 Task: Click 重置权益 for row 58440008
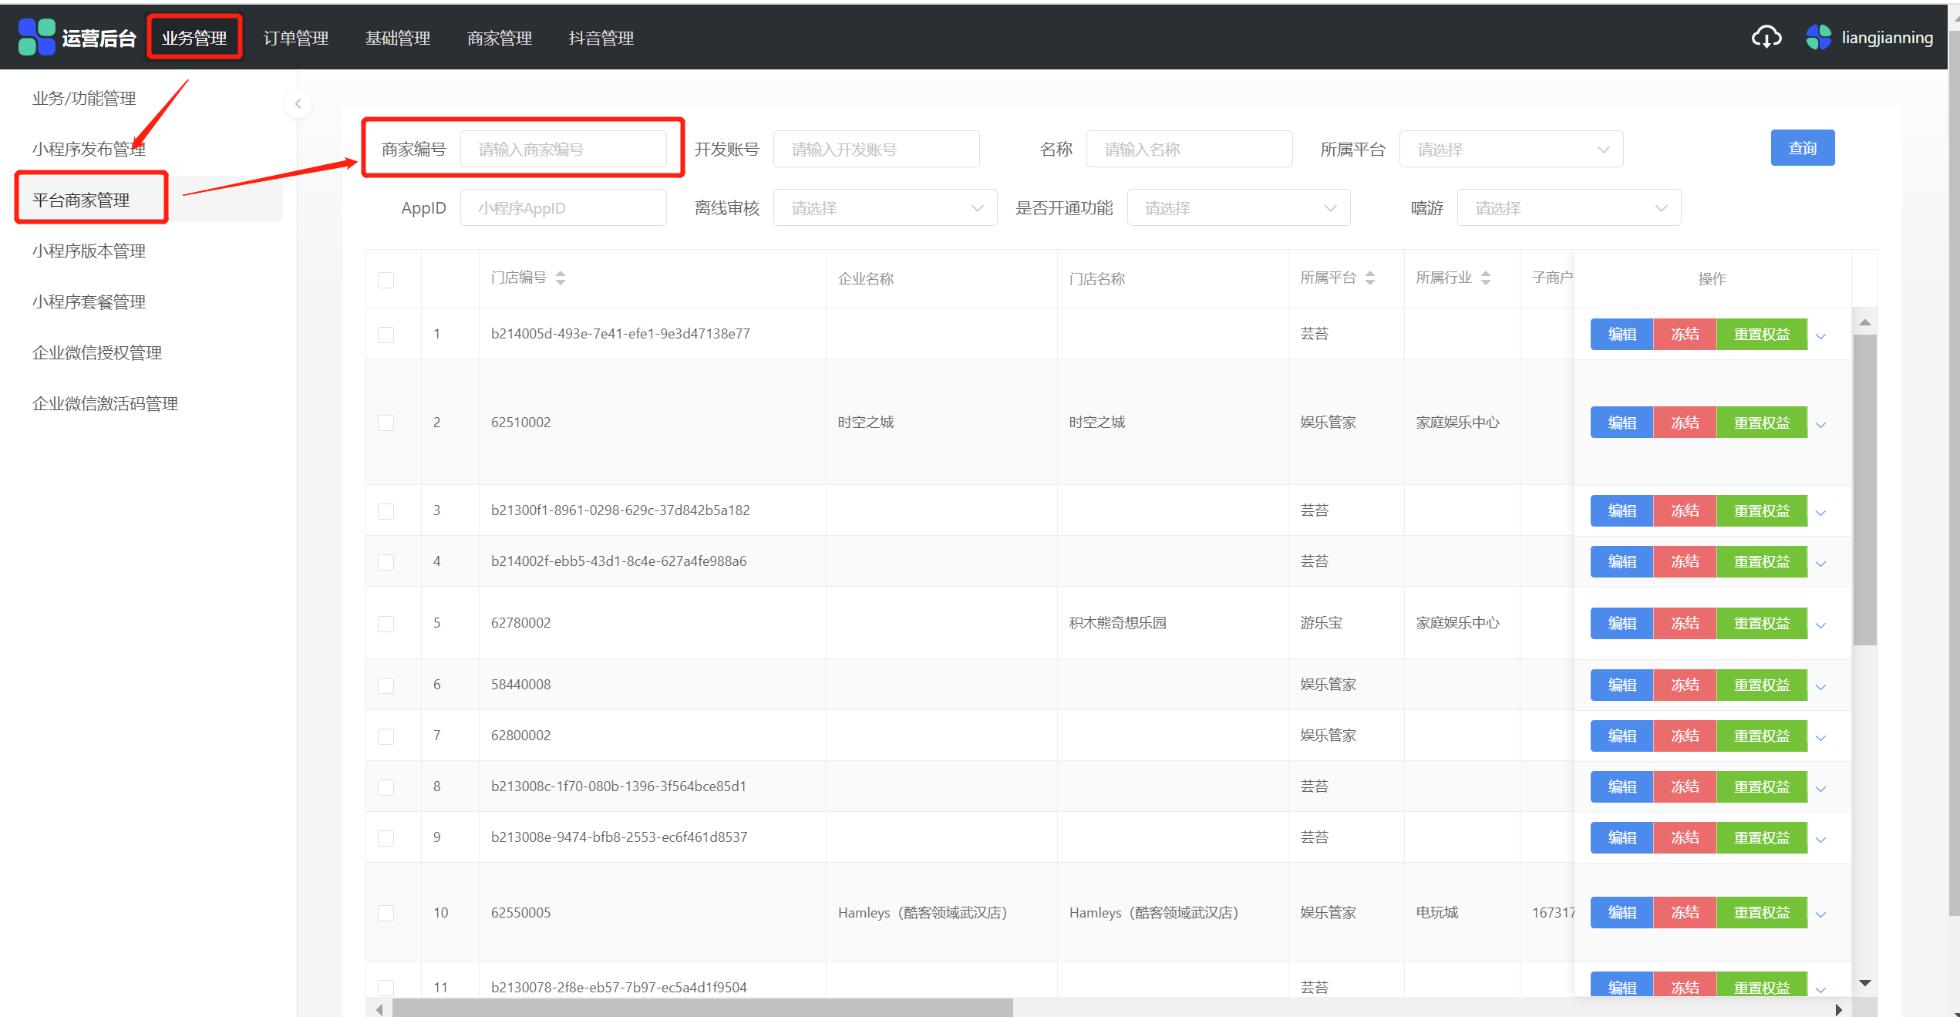1762,685
